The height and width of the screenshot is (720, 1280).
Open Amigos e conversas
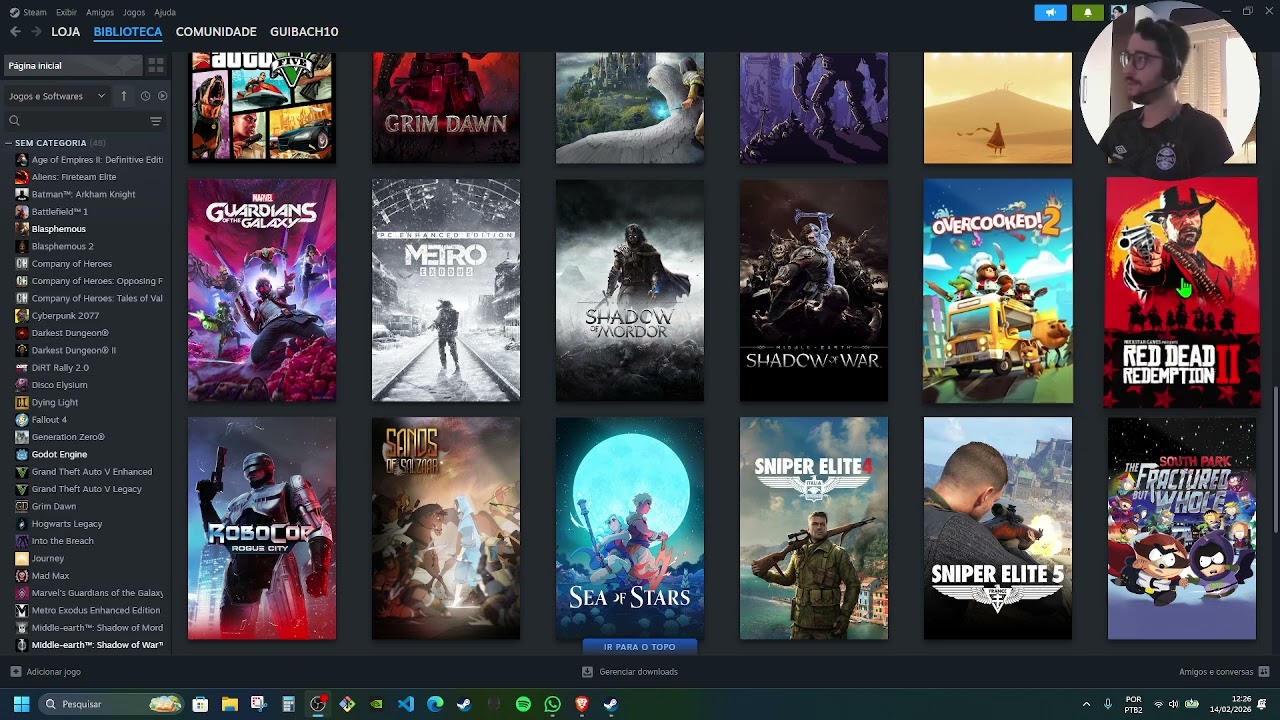(x=1216, y=672)
